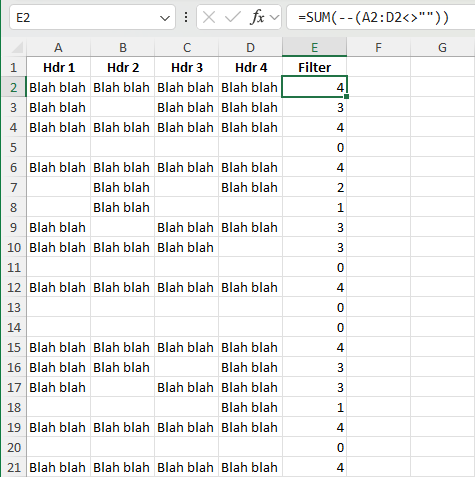Select column G header
475x477 pixels.
click(442, 48)
